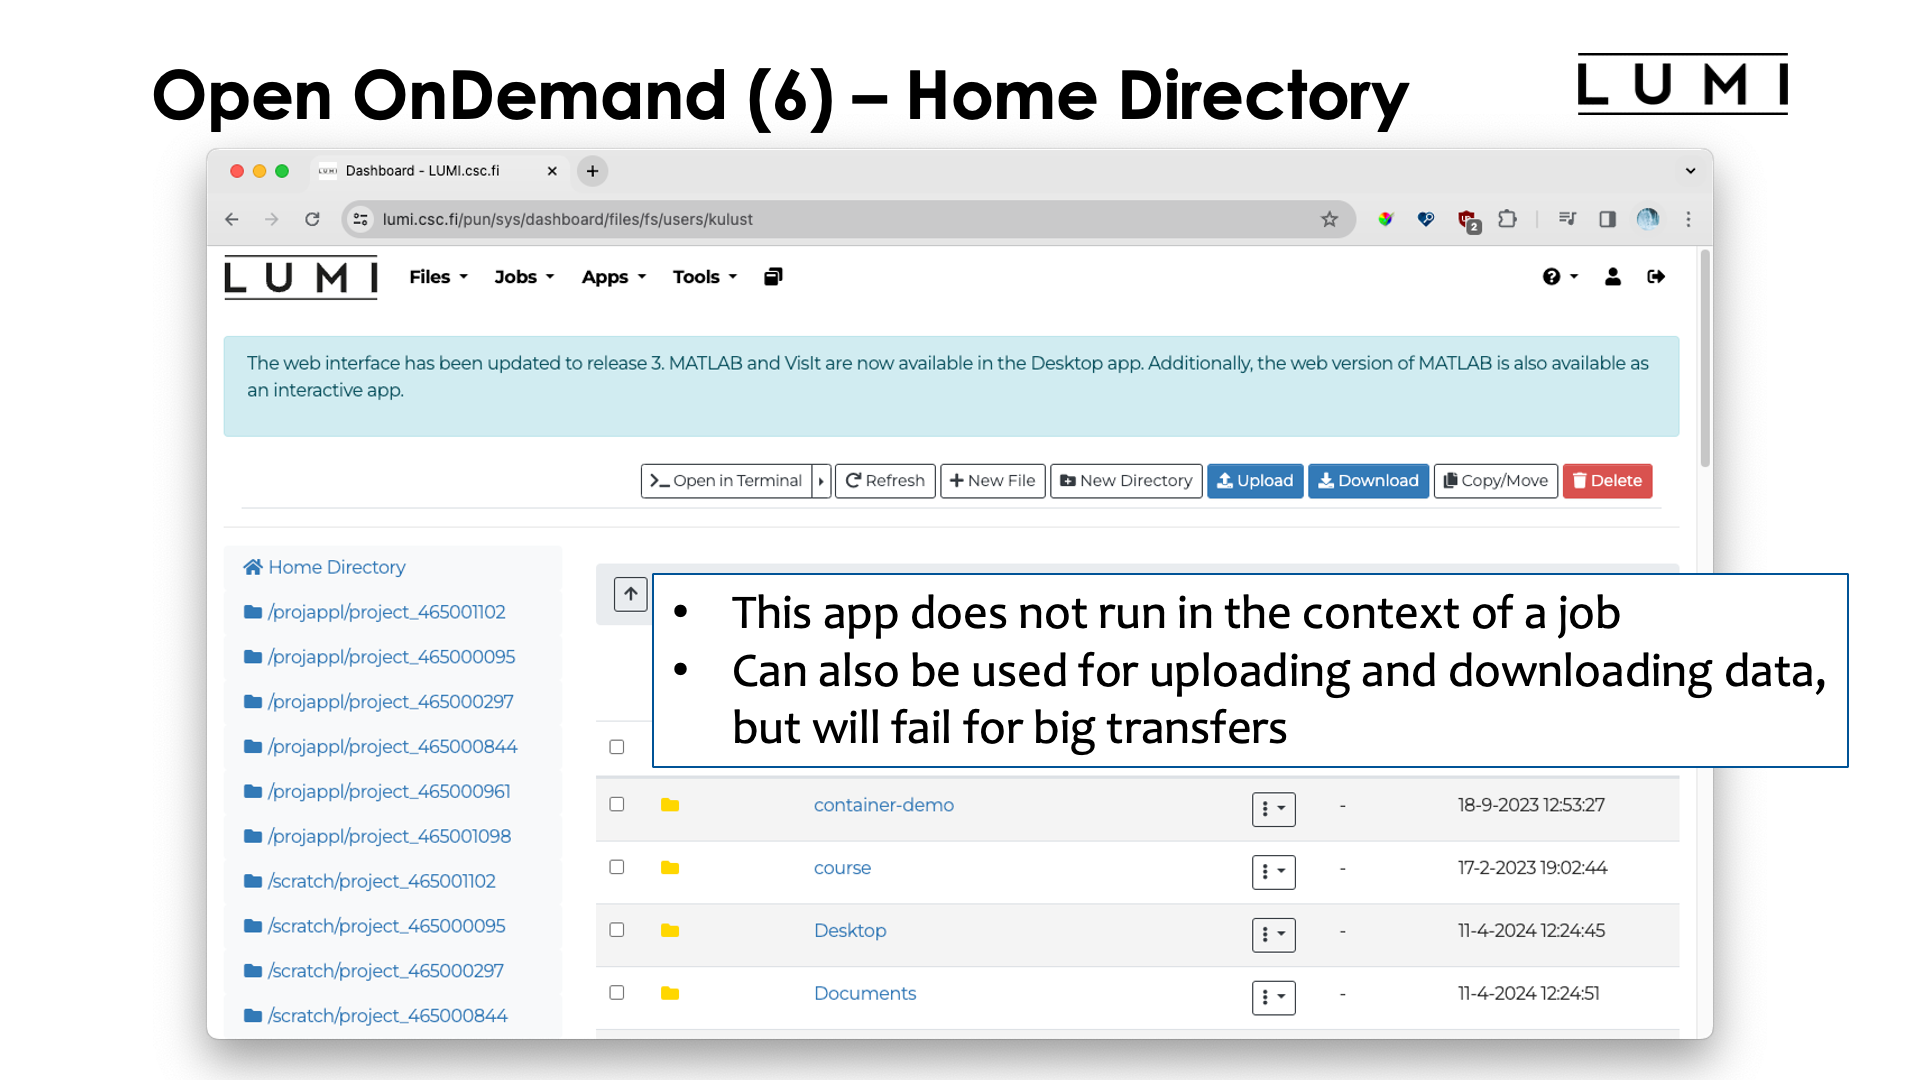Toggle checkbox next to container-demo folder
1920x1080 pixels.
pyautogui.click(x=617, y=803)
